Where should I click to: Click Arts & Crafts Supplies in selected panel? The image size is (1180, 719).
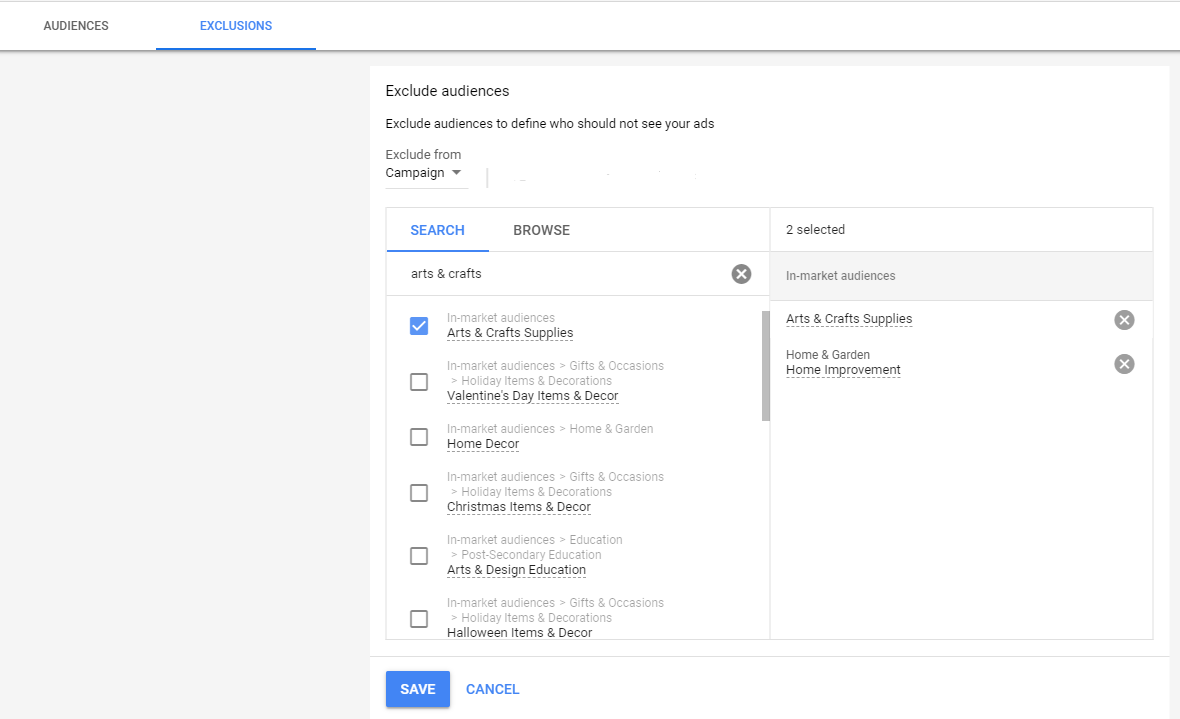pos(849,319)
